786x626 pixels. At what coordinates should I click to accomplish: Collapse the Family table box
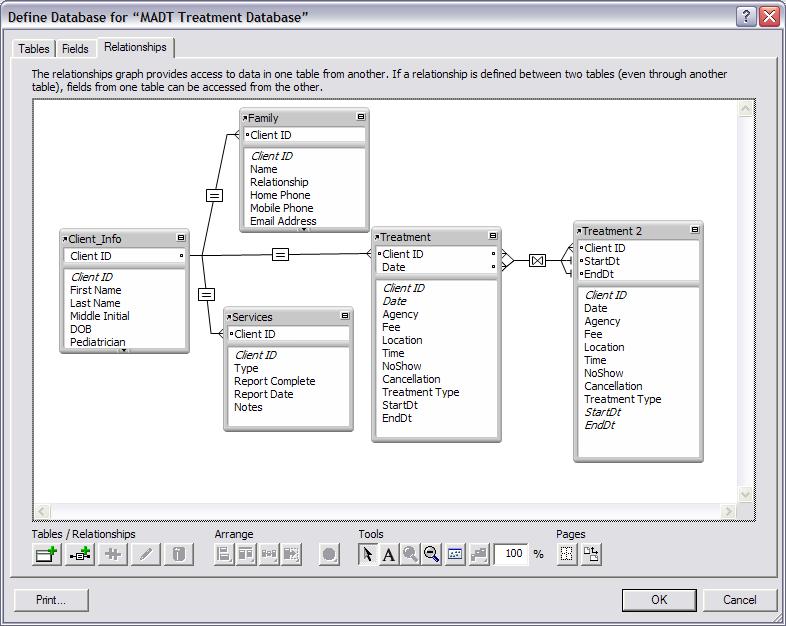(x=361, y=117)
